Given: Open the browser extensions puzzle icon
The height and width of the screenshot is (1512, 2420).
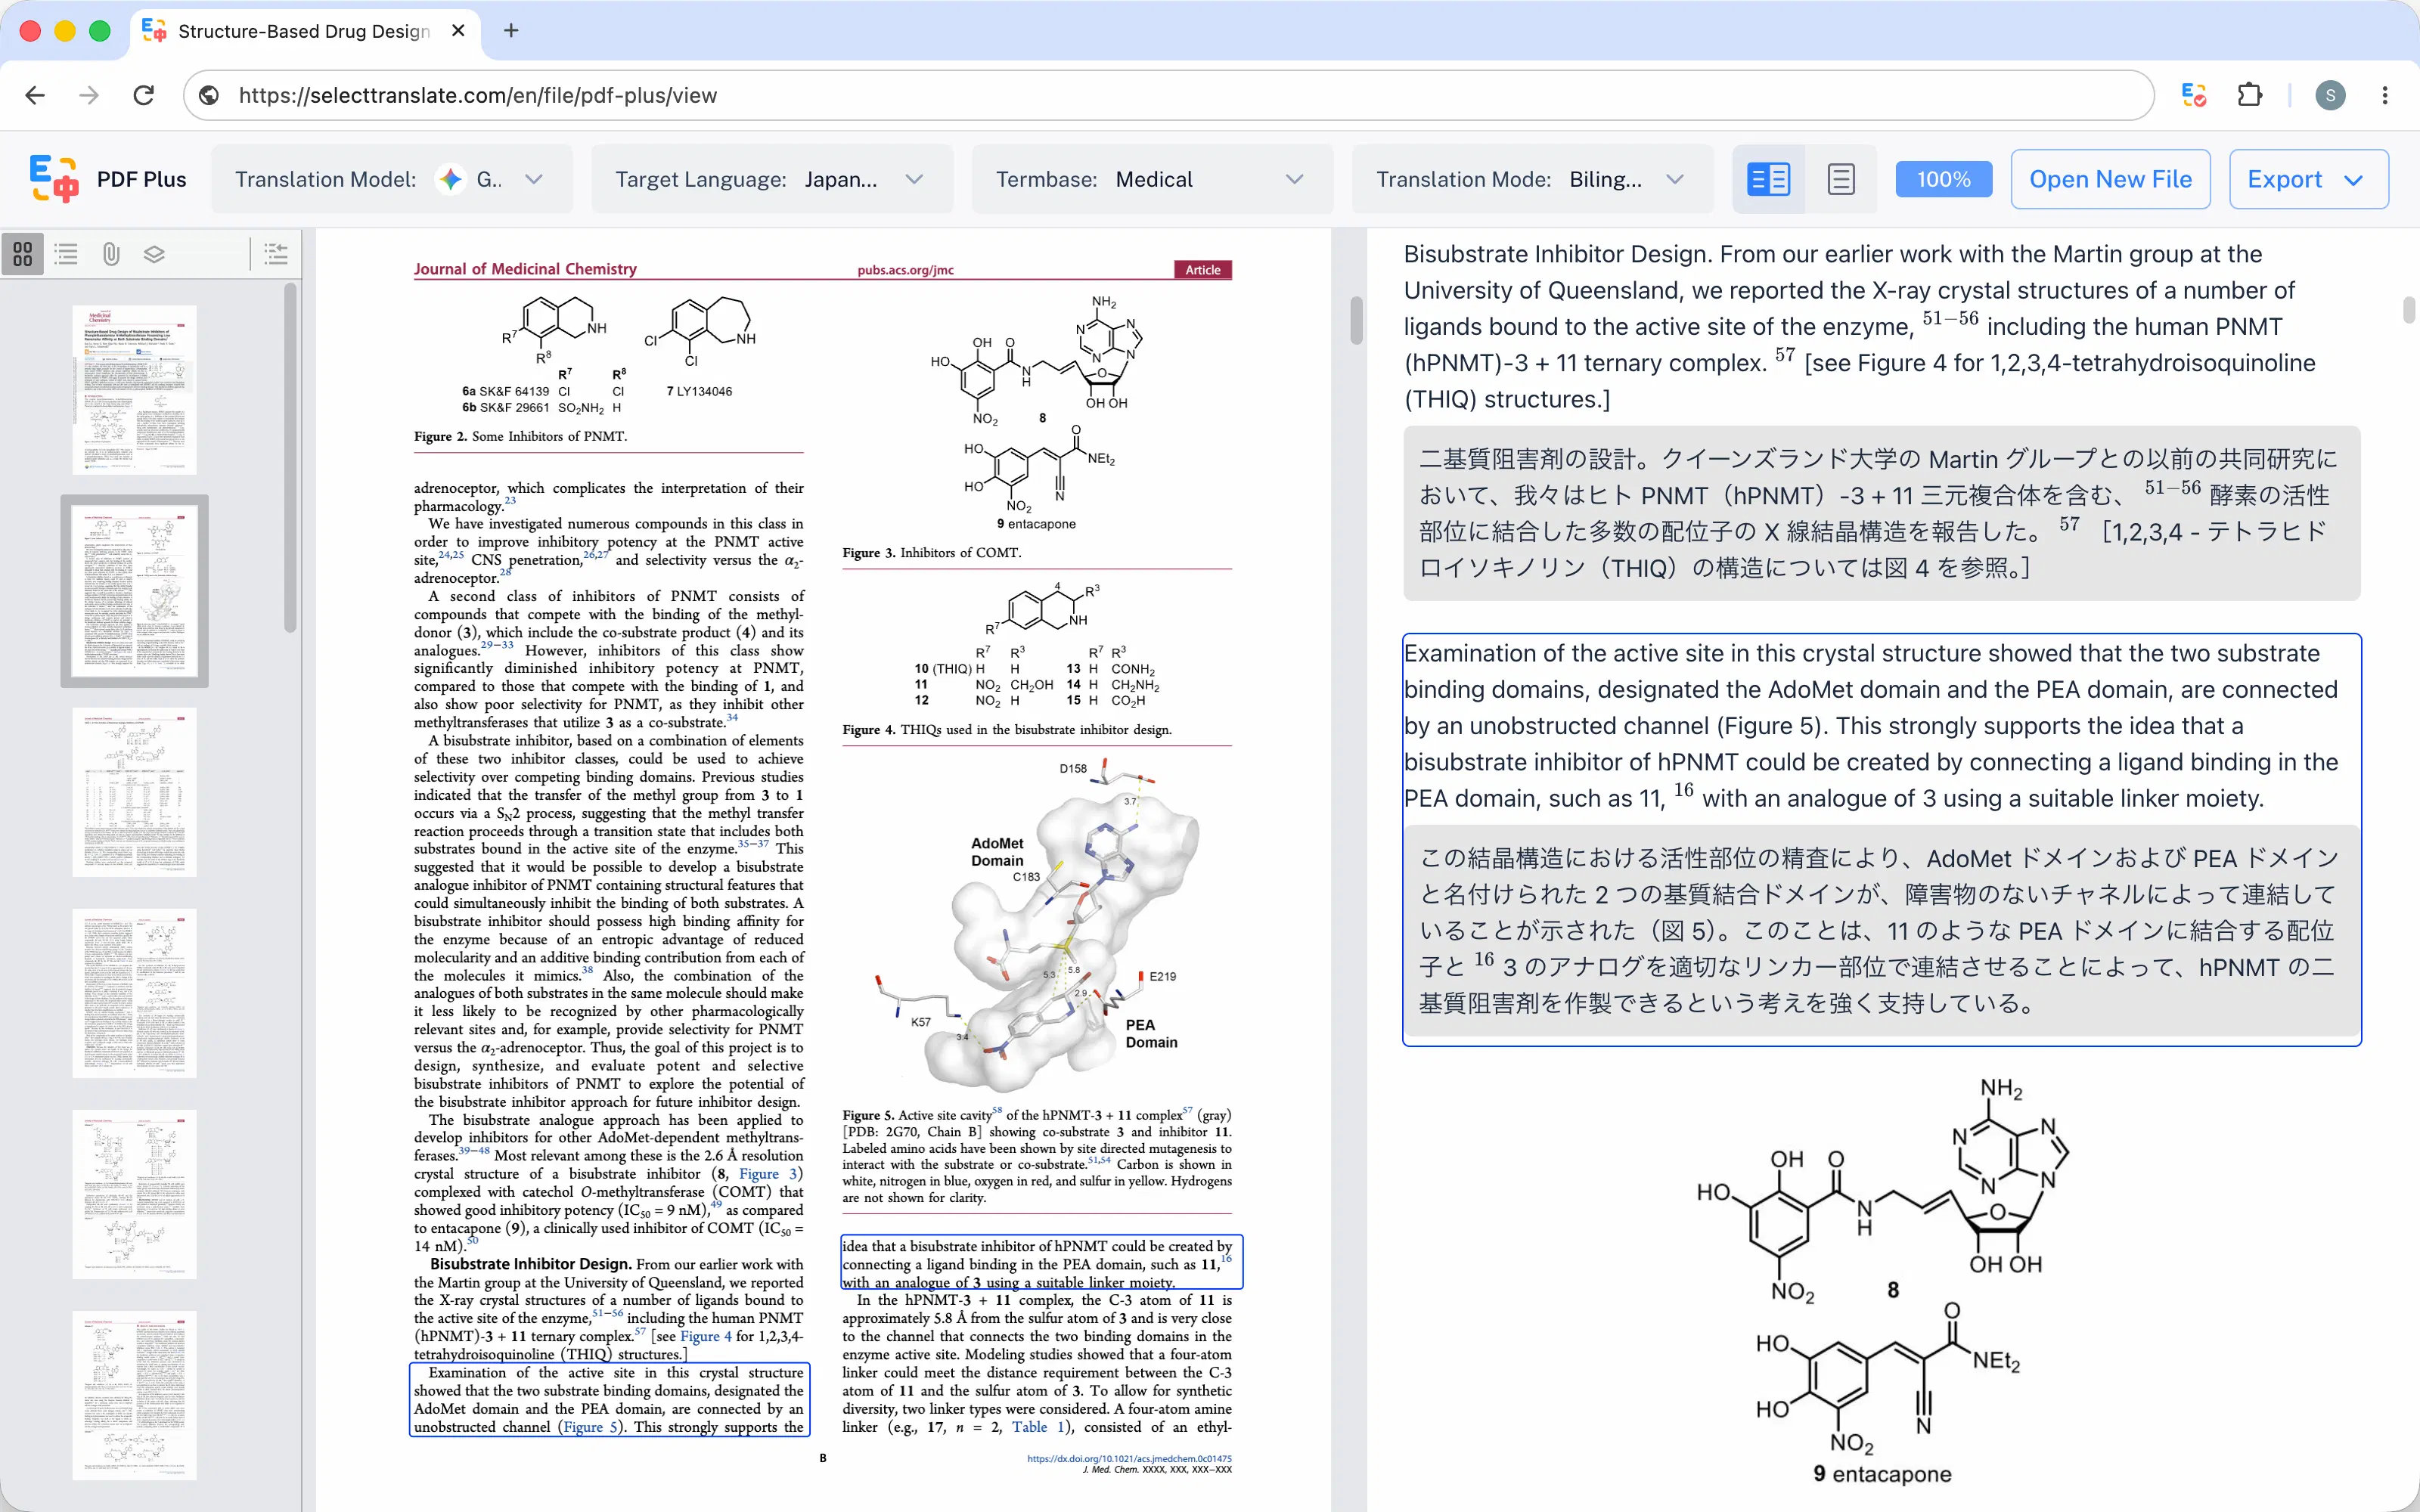Looking at the screenshot, I should point(2249,95).
